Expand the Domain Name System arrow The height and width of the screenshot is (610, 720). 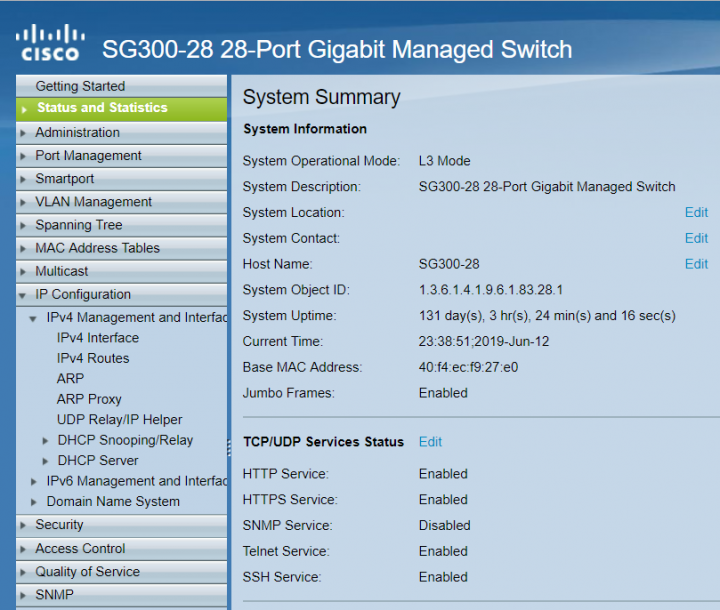tap(34, 503)
